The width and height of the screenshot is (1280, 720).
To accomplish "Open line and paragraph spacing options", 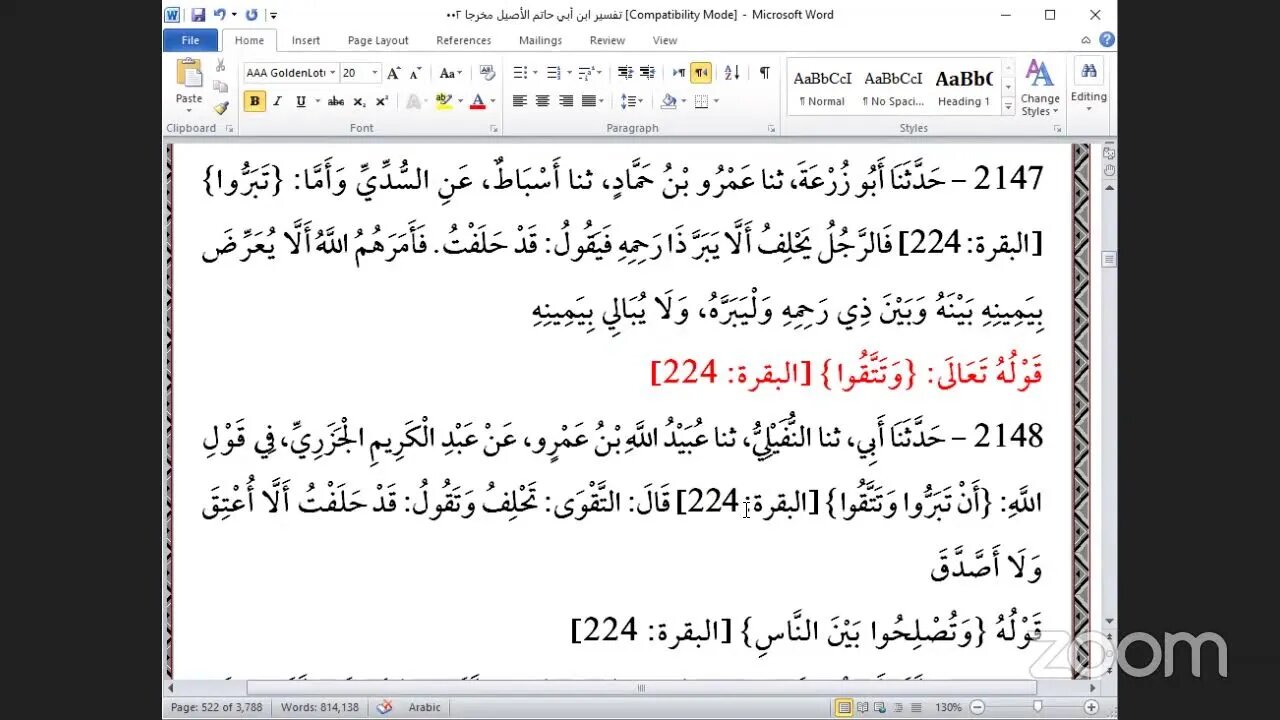I will [631, 101].
